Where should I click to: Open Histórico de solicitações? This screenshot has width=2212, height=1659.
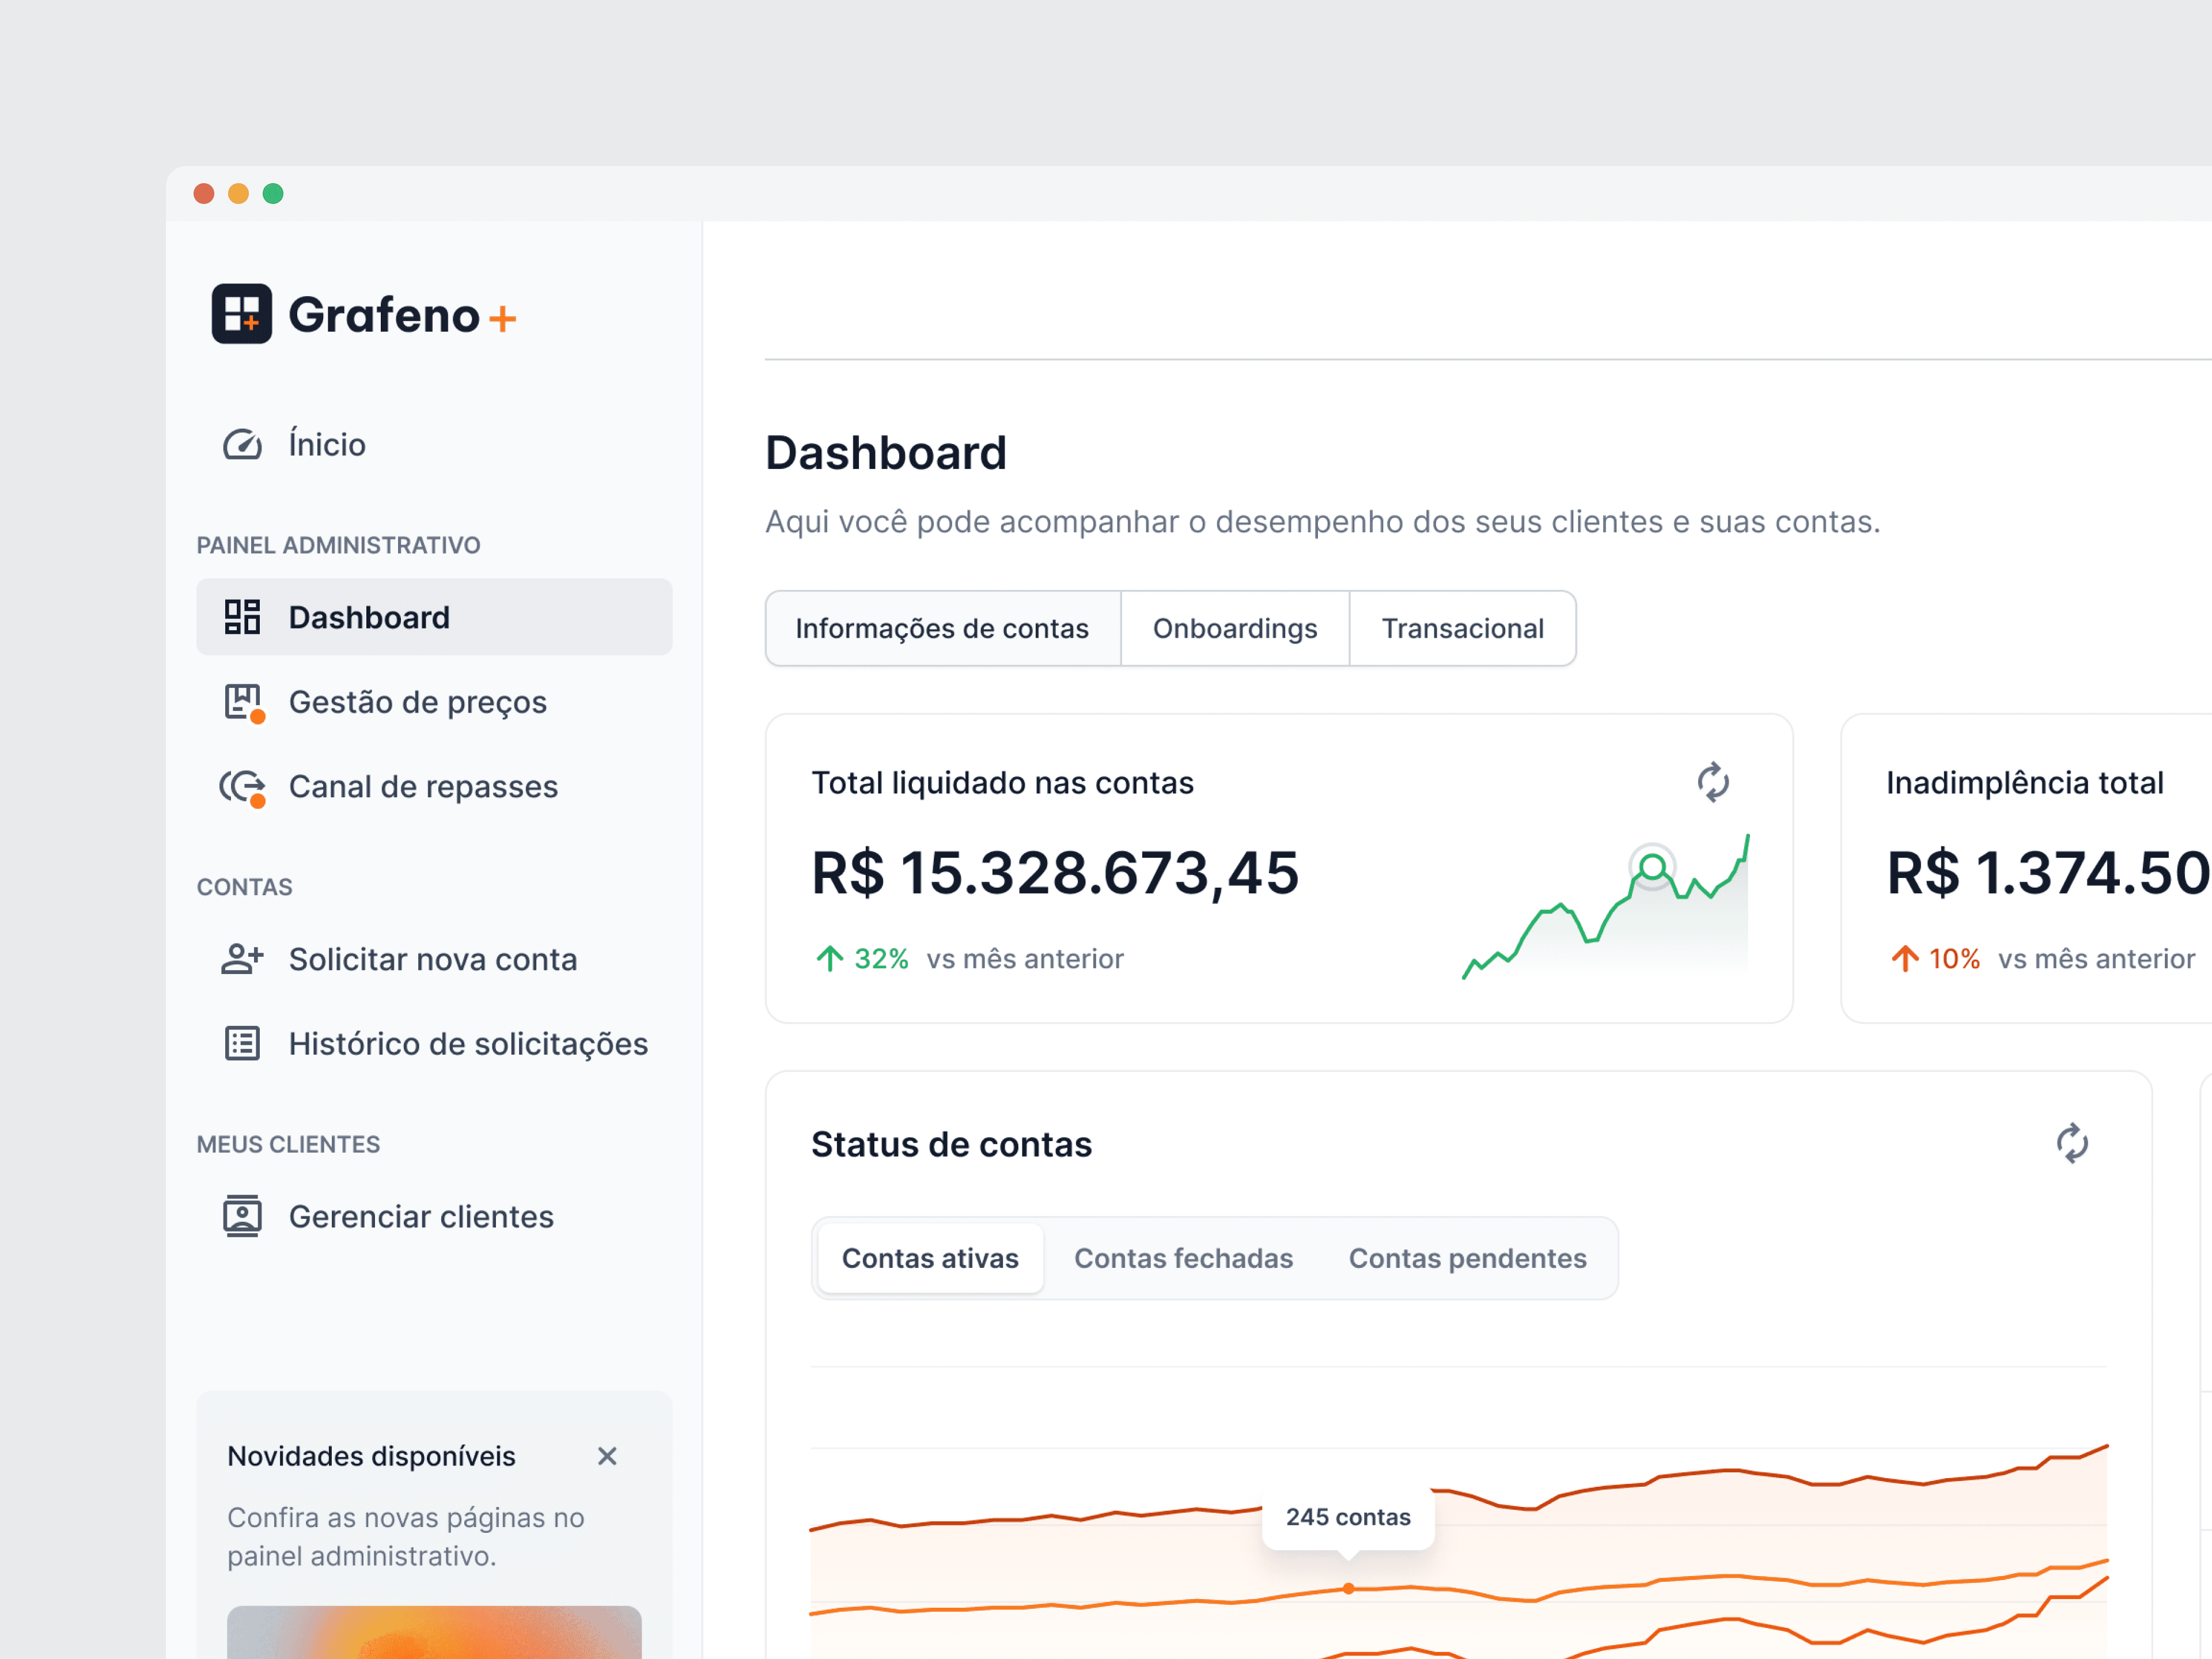[434, 1044]
